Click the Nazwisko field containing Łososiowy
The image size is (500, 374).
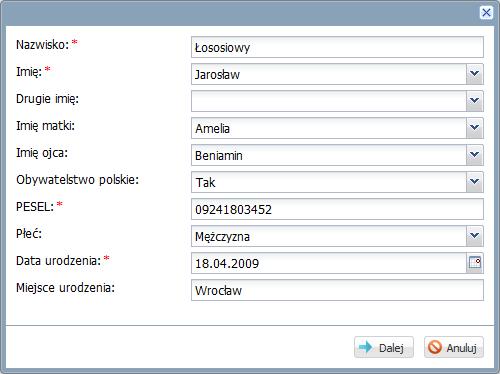coord(337,47)
